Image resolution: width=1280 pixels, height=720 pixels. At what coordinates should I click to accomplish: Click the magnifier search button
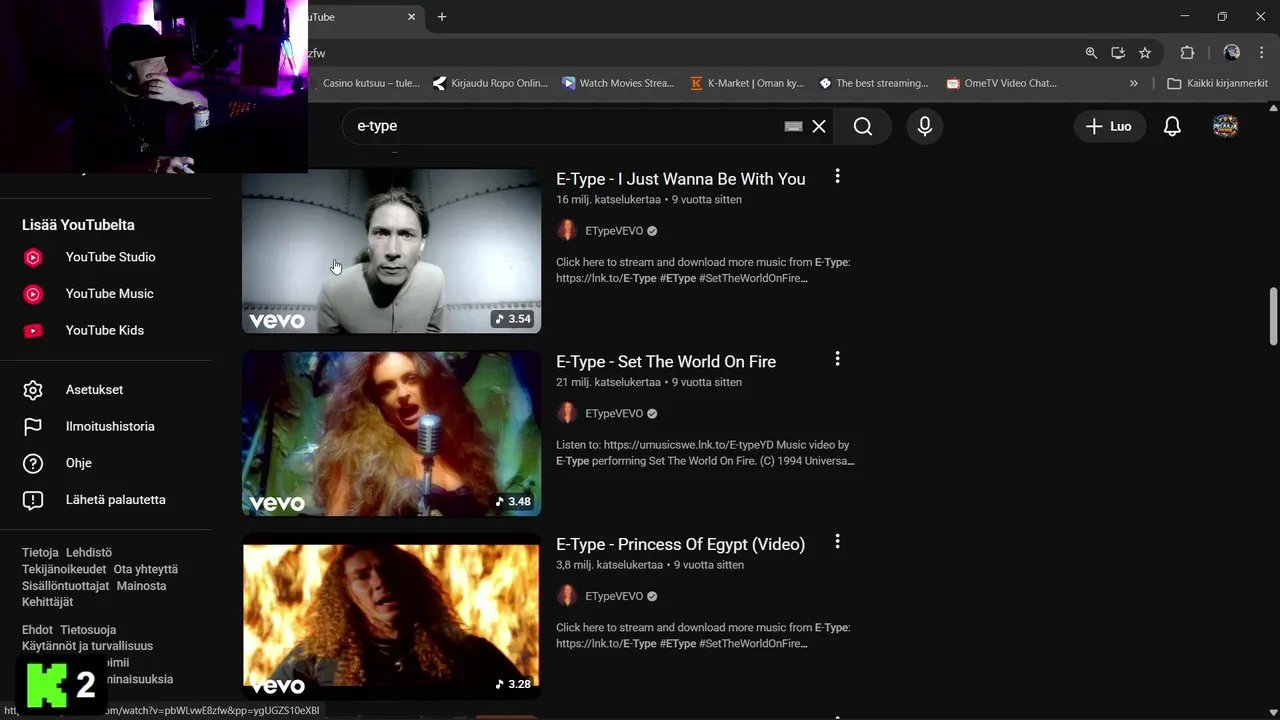[x=863, y=126]
